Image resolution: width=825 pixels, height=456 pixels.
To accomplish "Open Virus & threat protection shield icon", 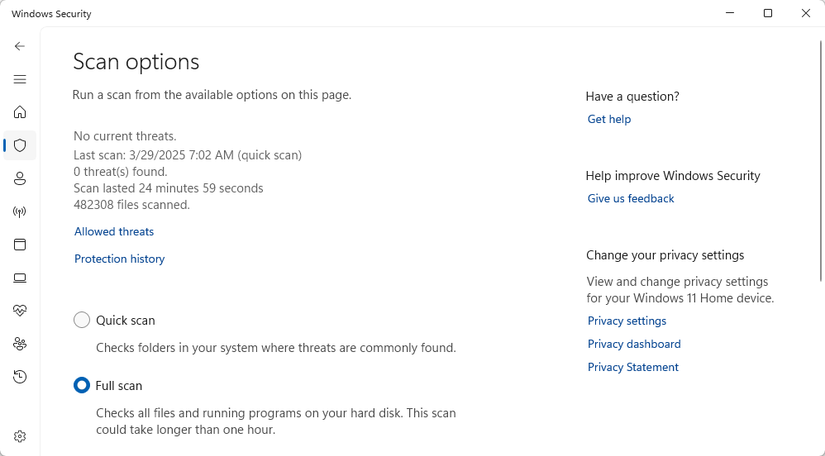I will (20, 145).
